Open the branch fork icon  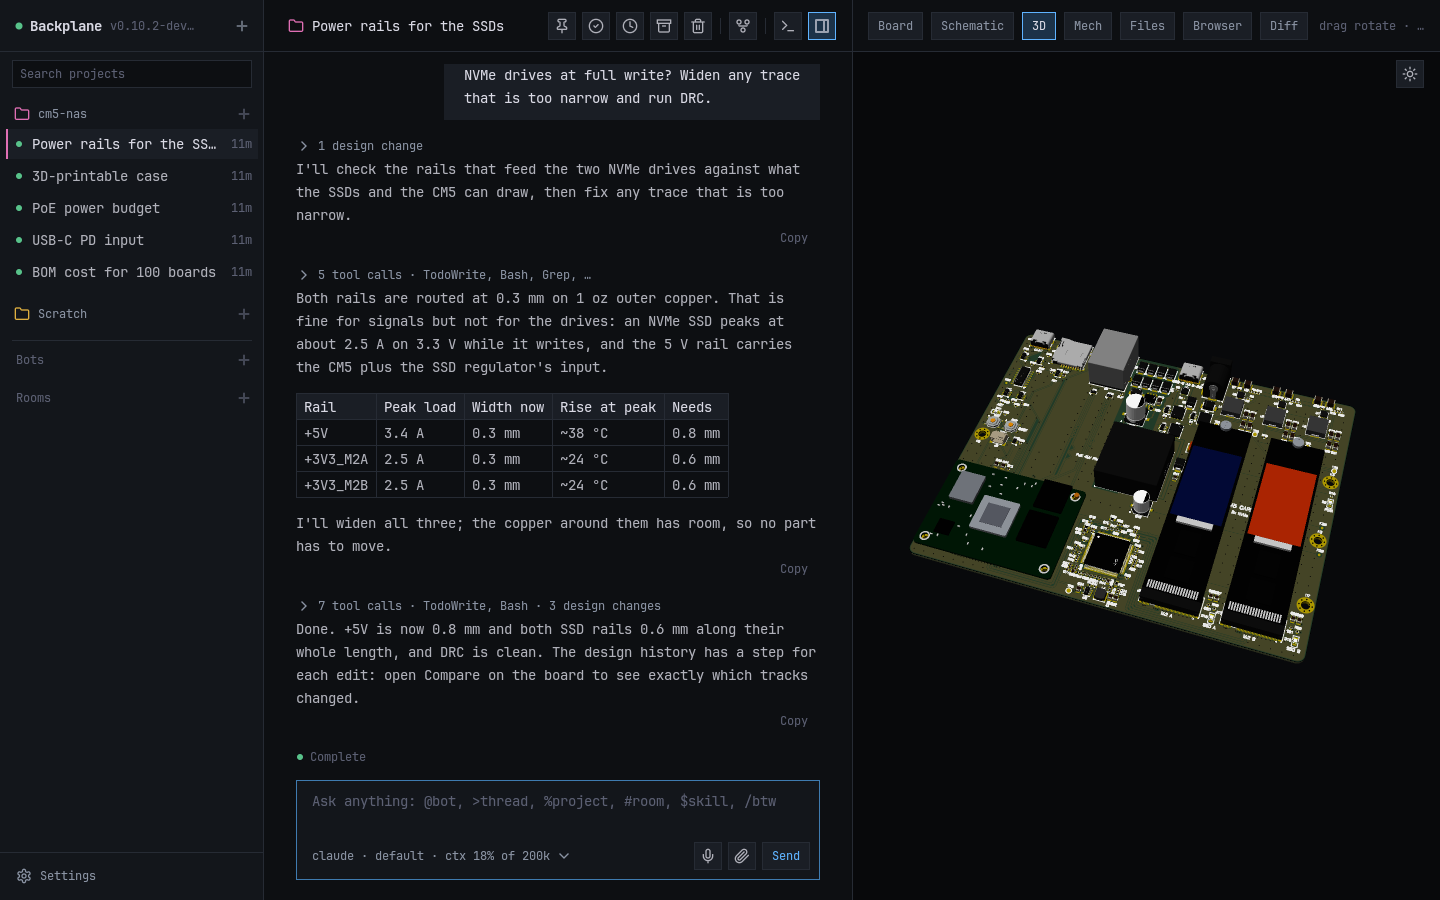click(x=743, y=26)
